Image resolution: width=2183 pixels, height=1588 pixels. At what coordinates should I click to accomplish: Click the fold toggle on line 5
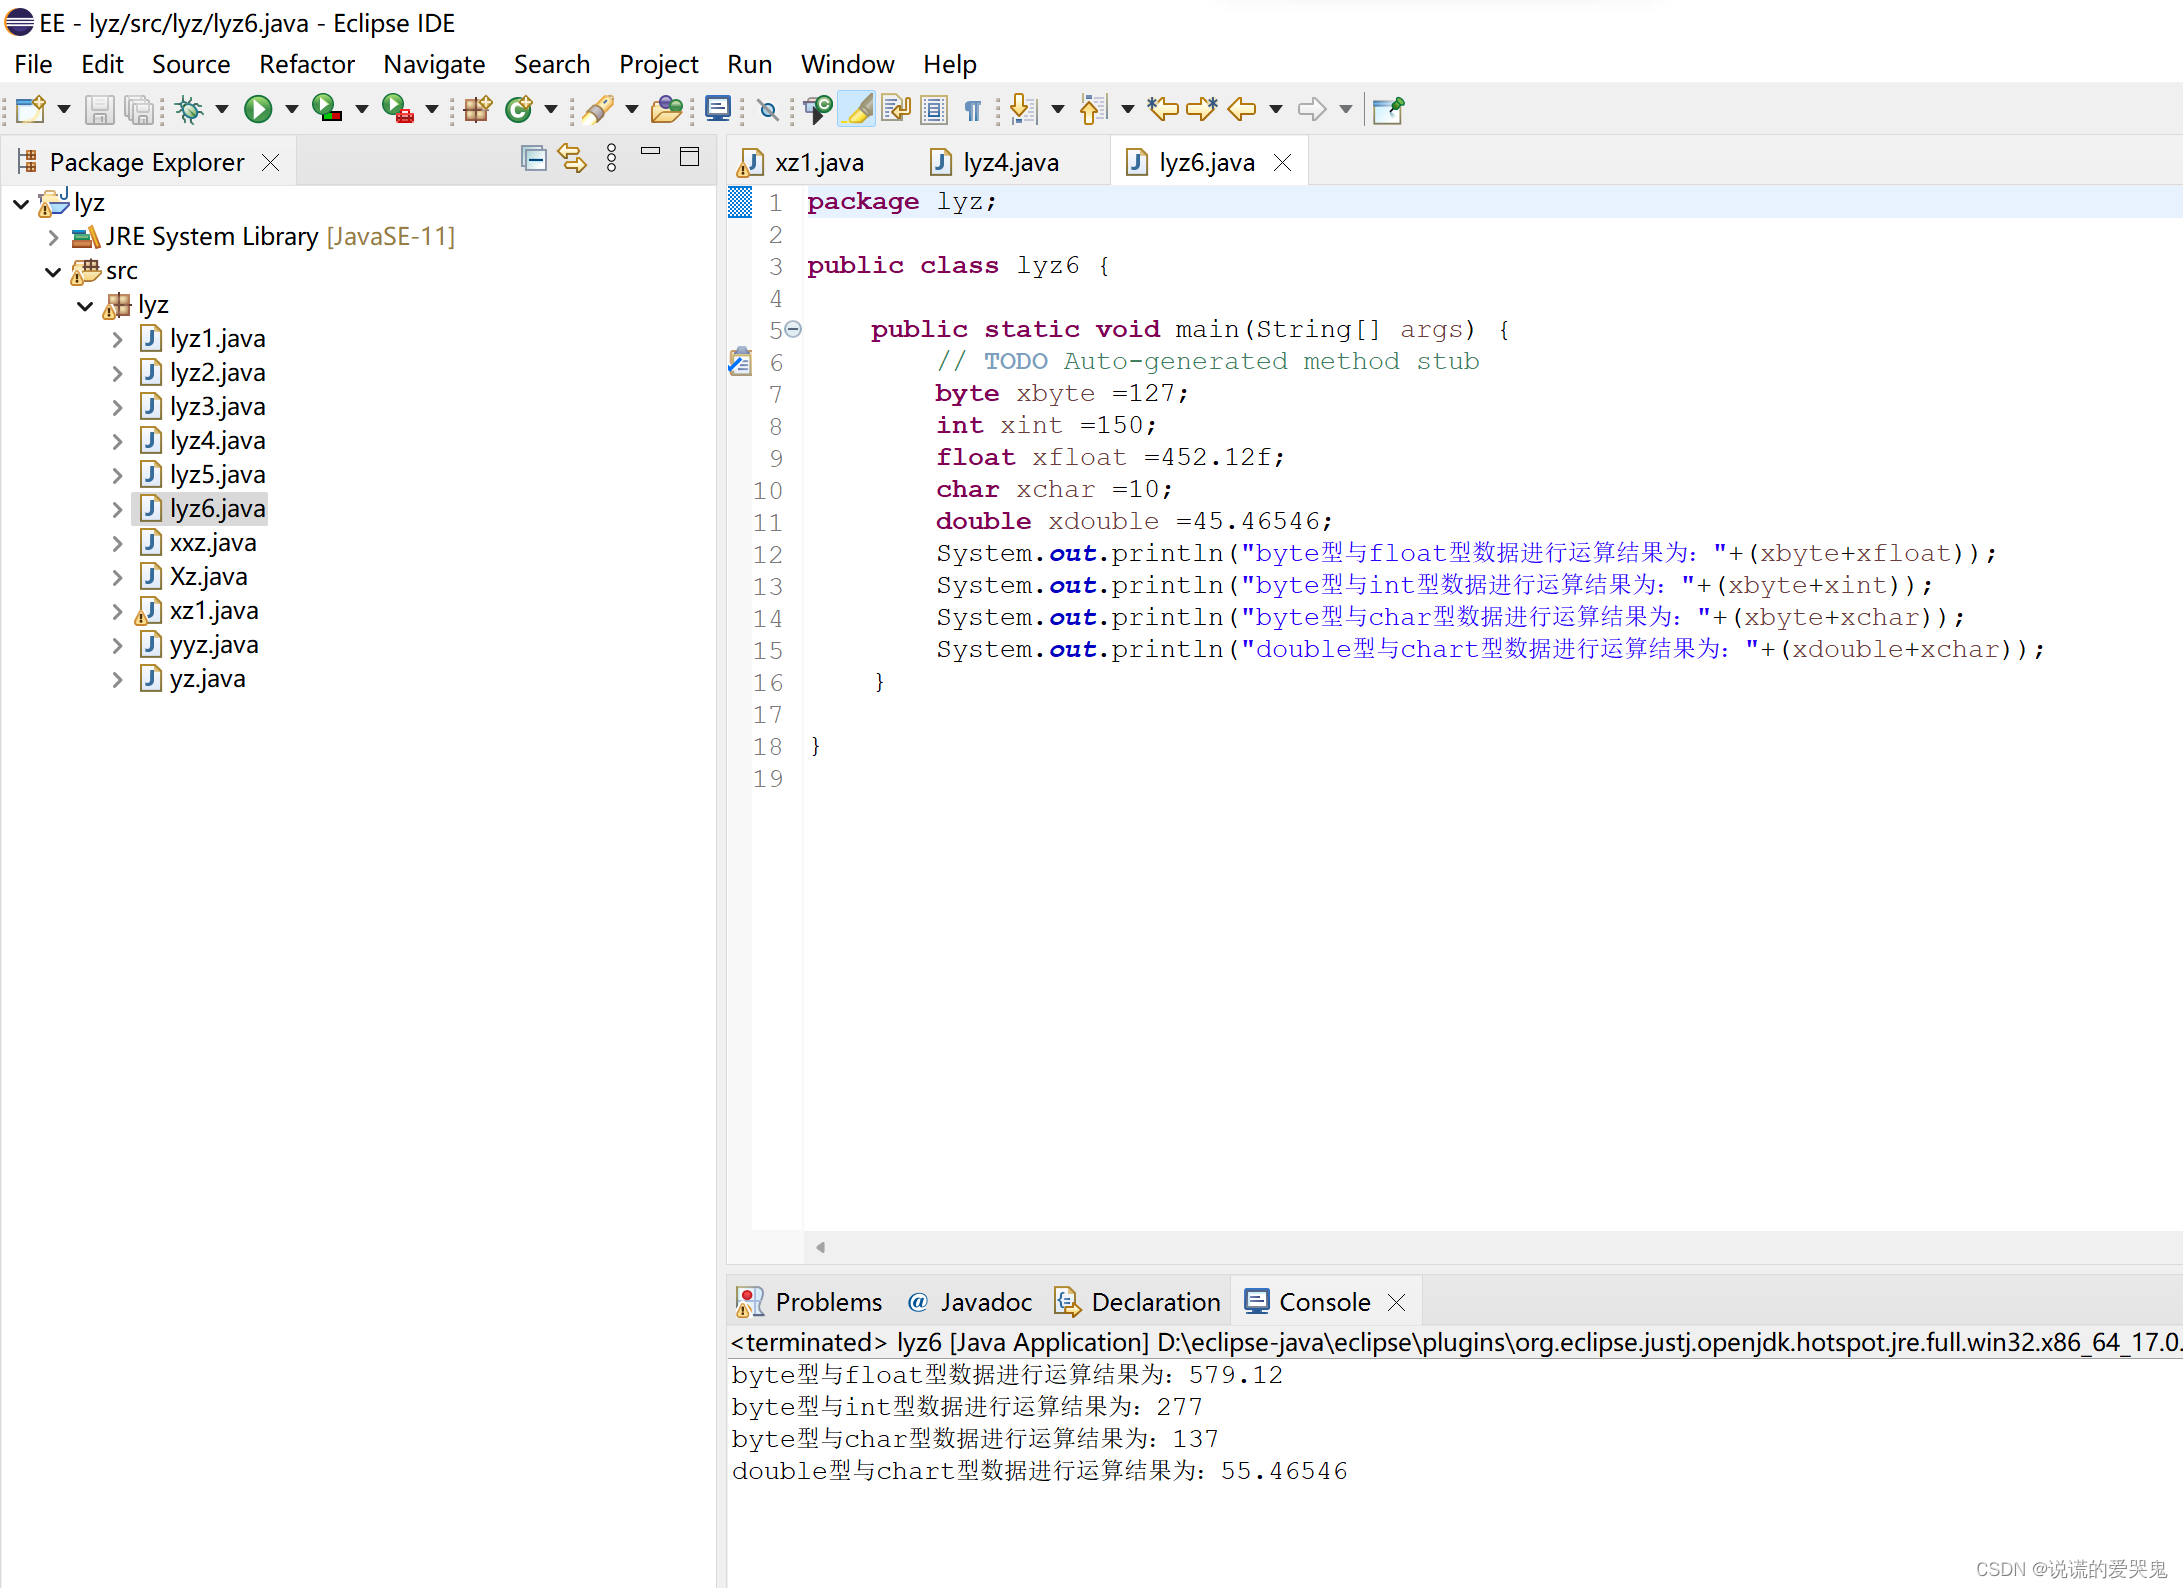point(793,329)
